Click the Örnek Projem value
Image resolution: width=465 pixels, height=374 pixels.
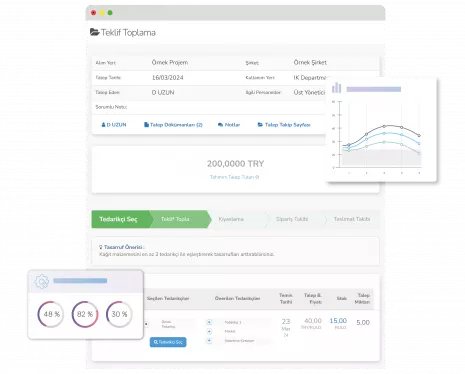pos(170,62)
